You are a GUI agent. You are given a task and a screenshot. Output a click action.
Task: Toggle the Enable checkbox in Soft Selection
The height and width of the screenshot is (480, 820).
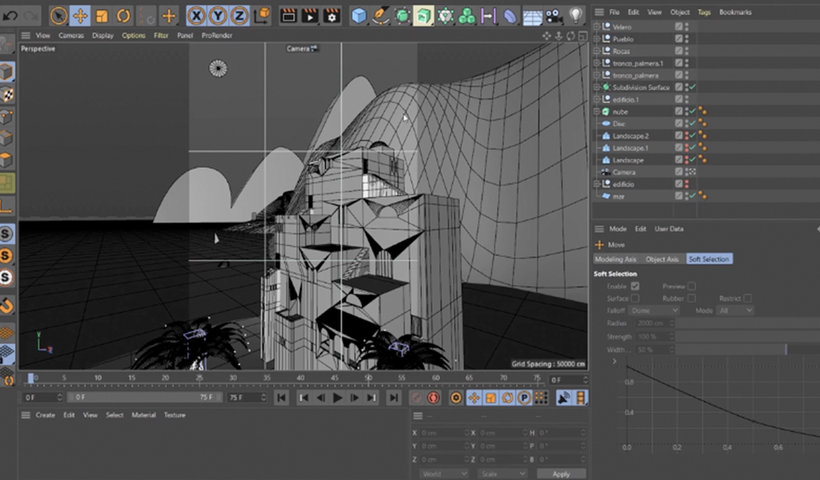(636, 286)
